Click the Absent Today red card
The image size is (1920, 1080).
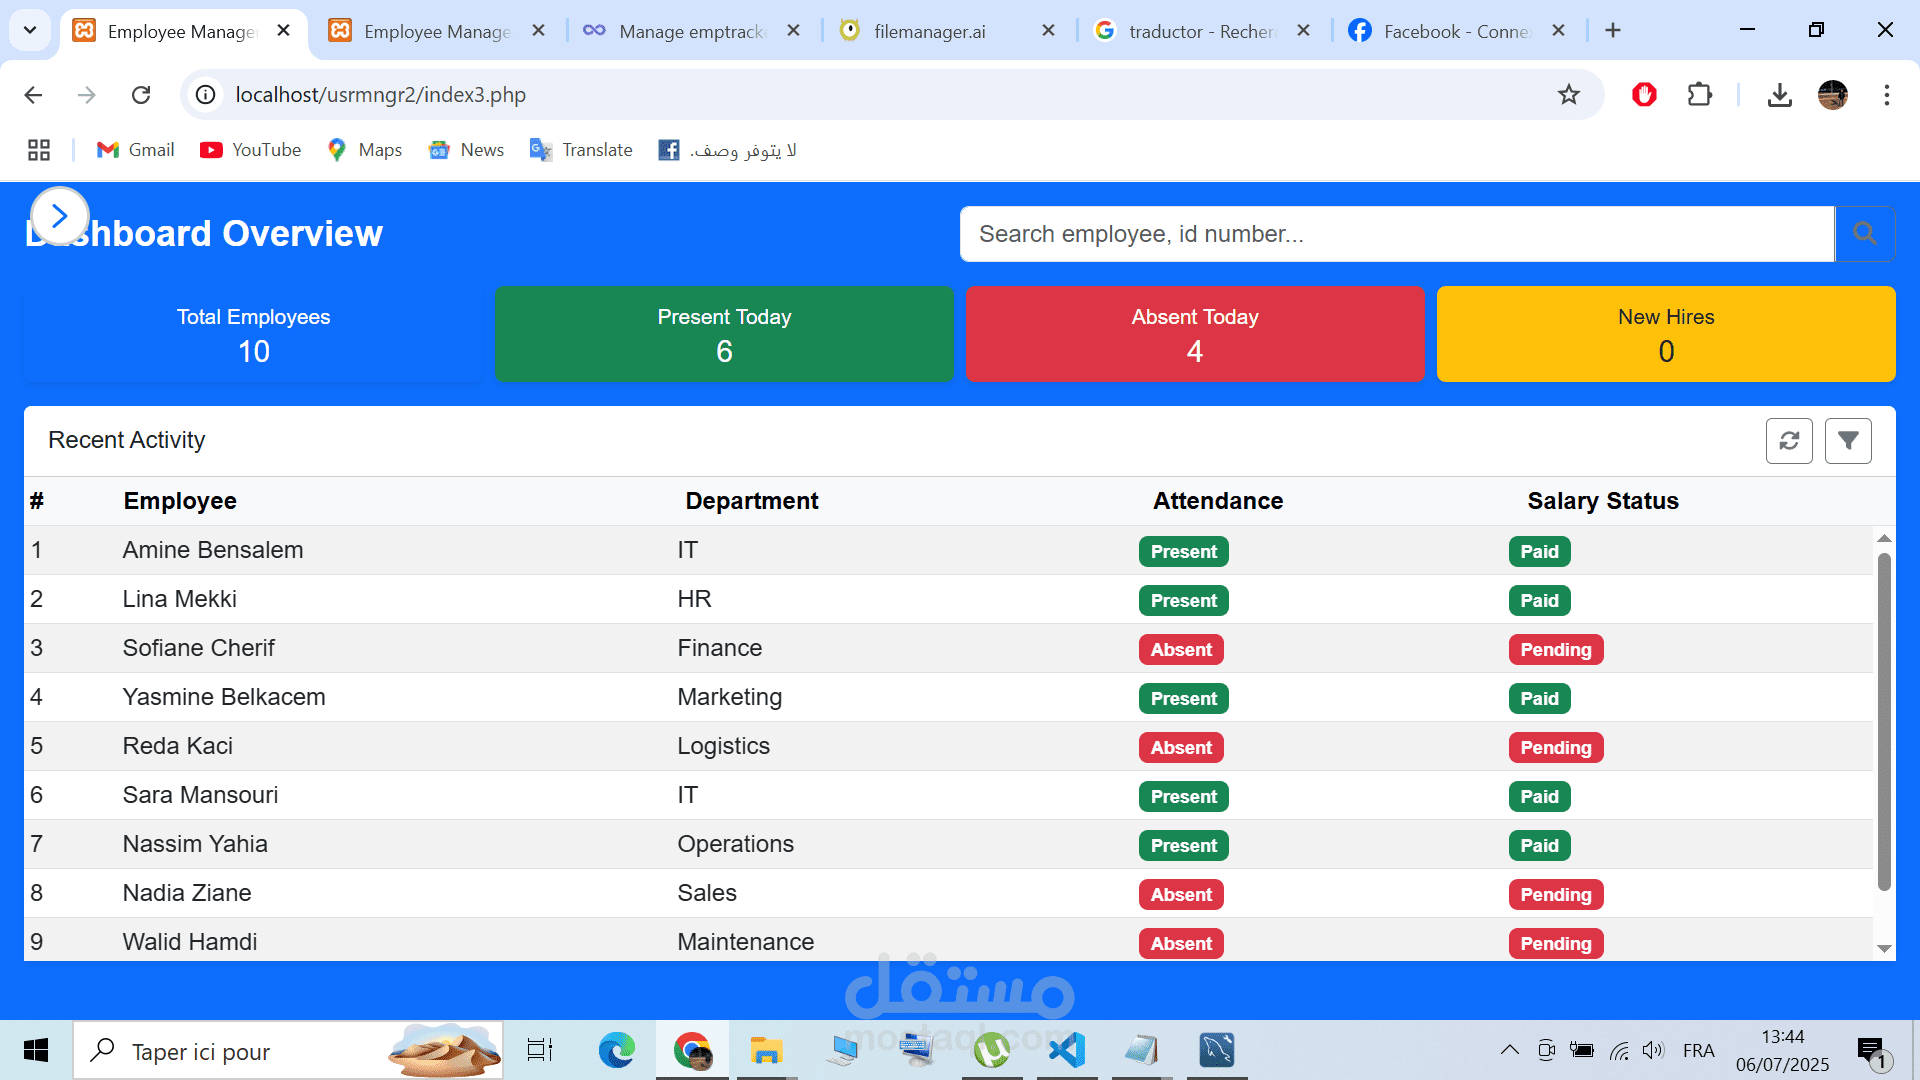(x=1194, y=334)
